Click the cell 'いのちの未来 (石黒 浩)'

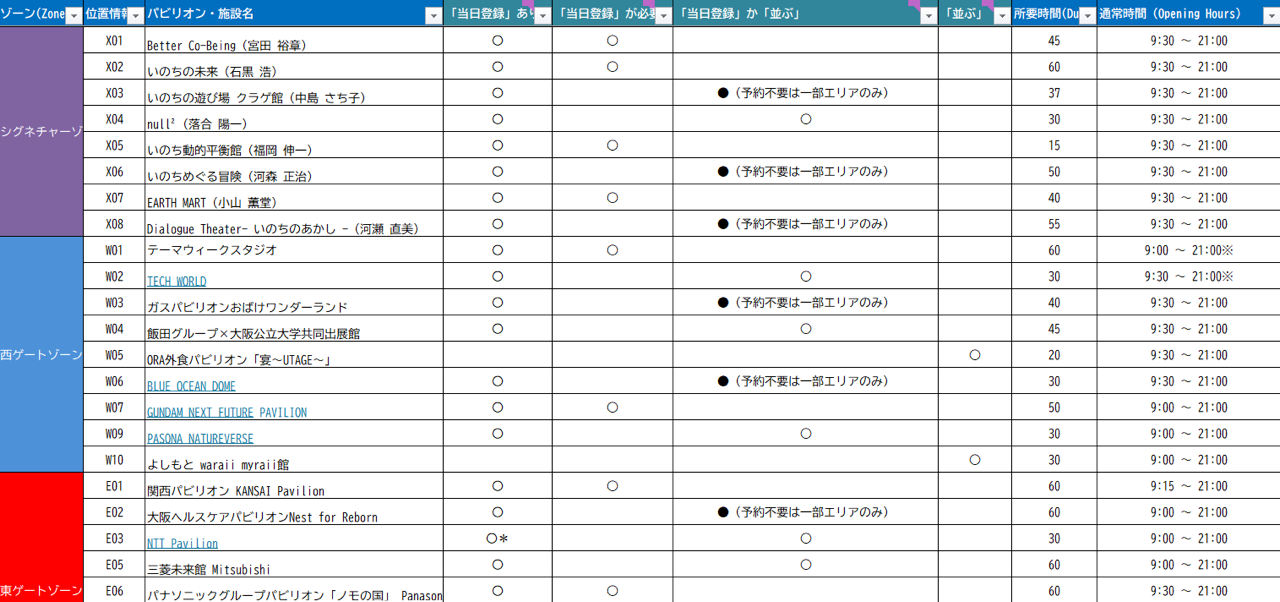pyautogui.click(x=294, y=67)
